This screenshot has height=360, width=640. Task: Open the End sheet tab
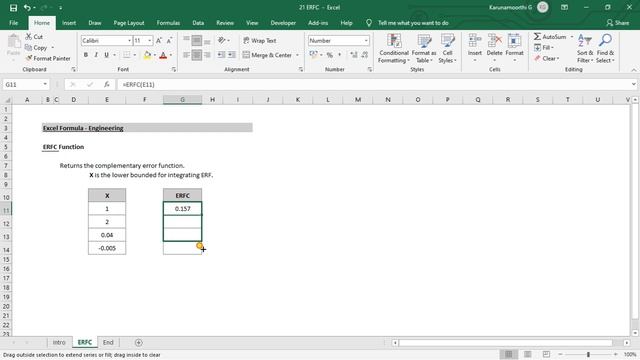pyautogui.click(x=108, y=342)
